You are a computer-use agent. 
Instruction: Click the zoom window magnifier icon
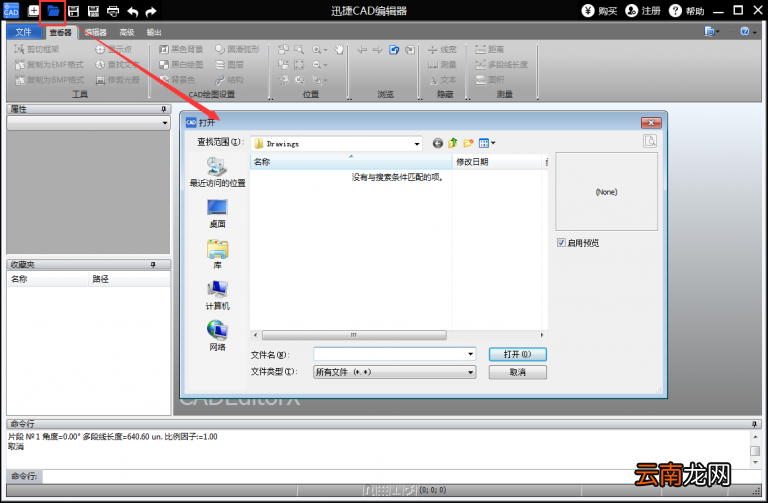tap(299, 49)
